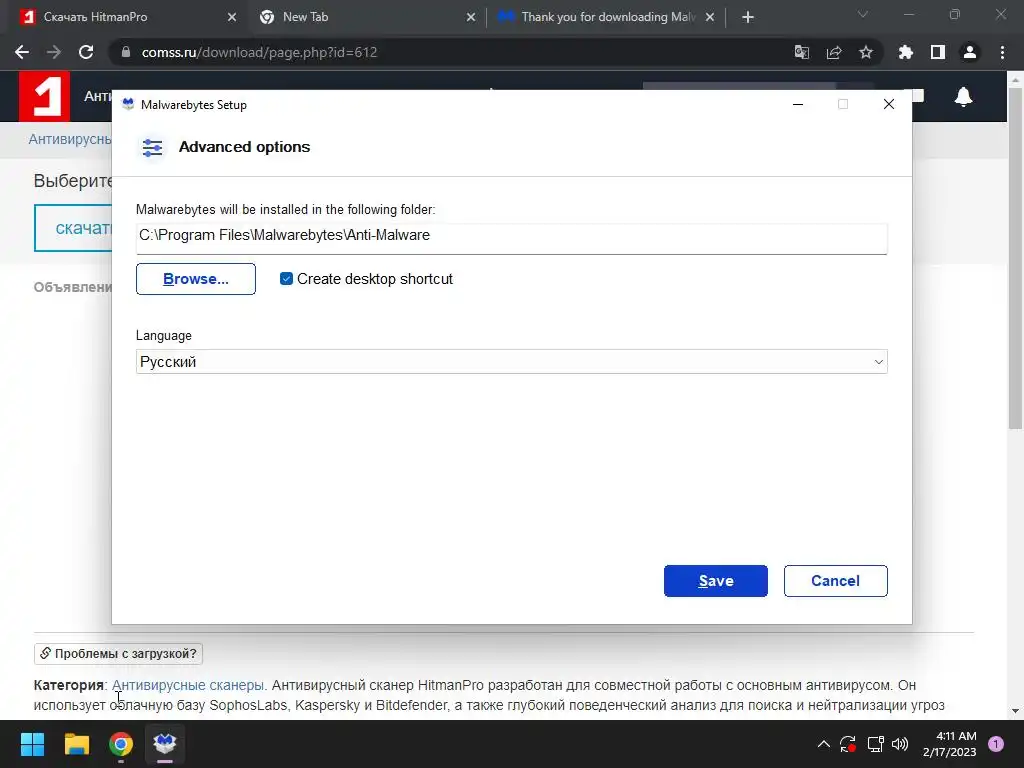Open Browse to choose the install folder
The height and width of the screenshot is (768, 1024).
(196, 279)
